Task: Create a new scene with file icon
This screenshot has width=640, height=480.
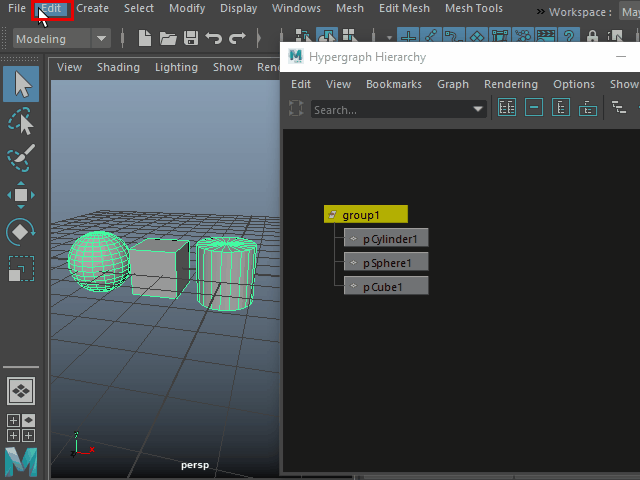Action: 145,39
